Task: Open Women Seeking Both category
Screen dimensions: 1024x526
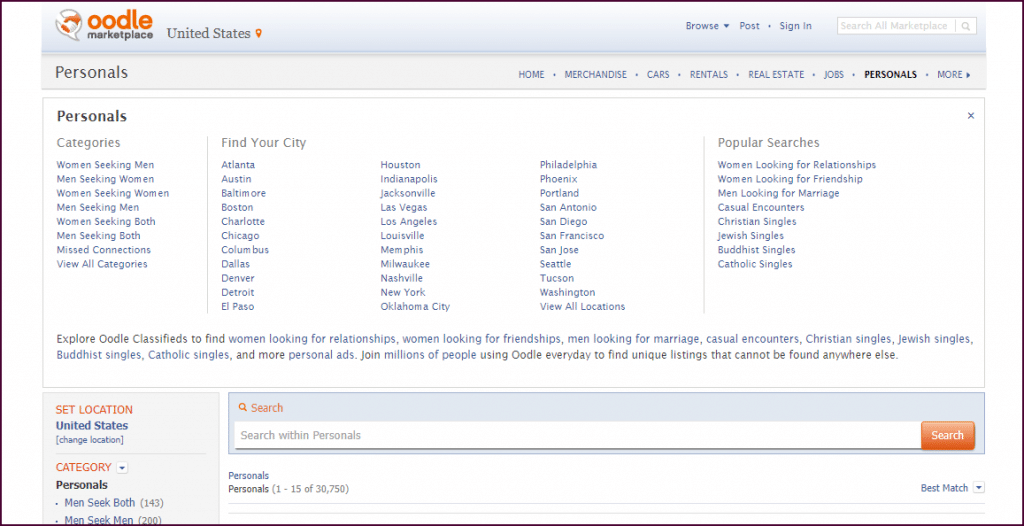Action: coord(106,222)
